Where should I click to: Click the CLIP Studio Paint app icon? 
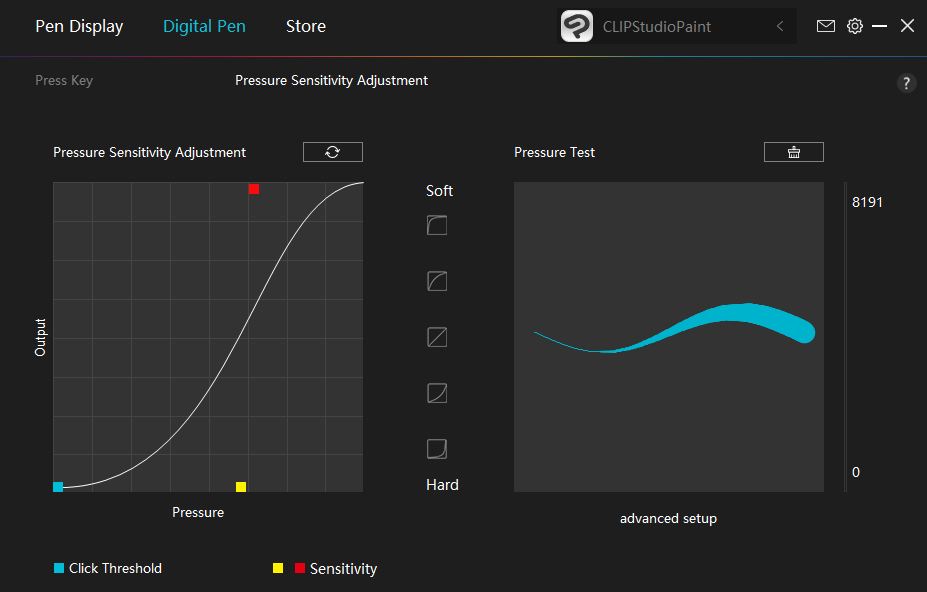pyautogui.click(x=577, y=26)
